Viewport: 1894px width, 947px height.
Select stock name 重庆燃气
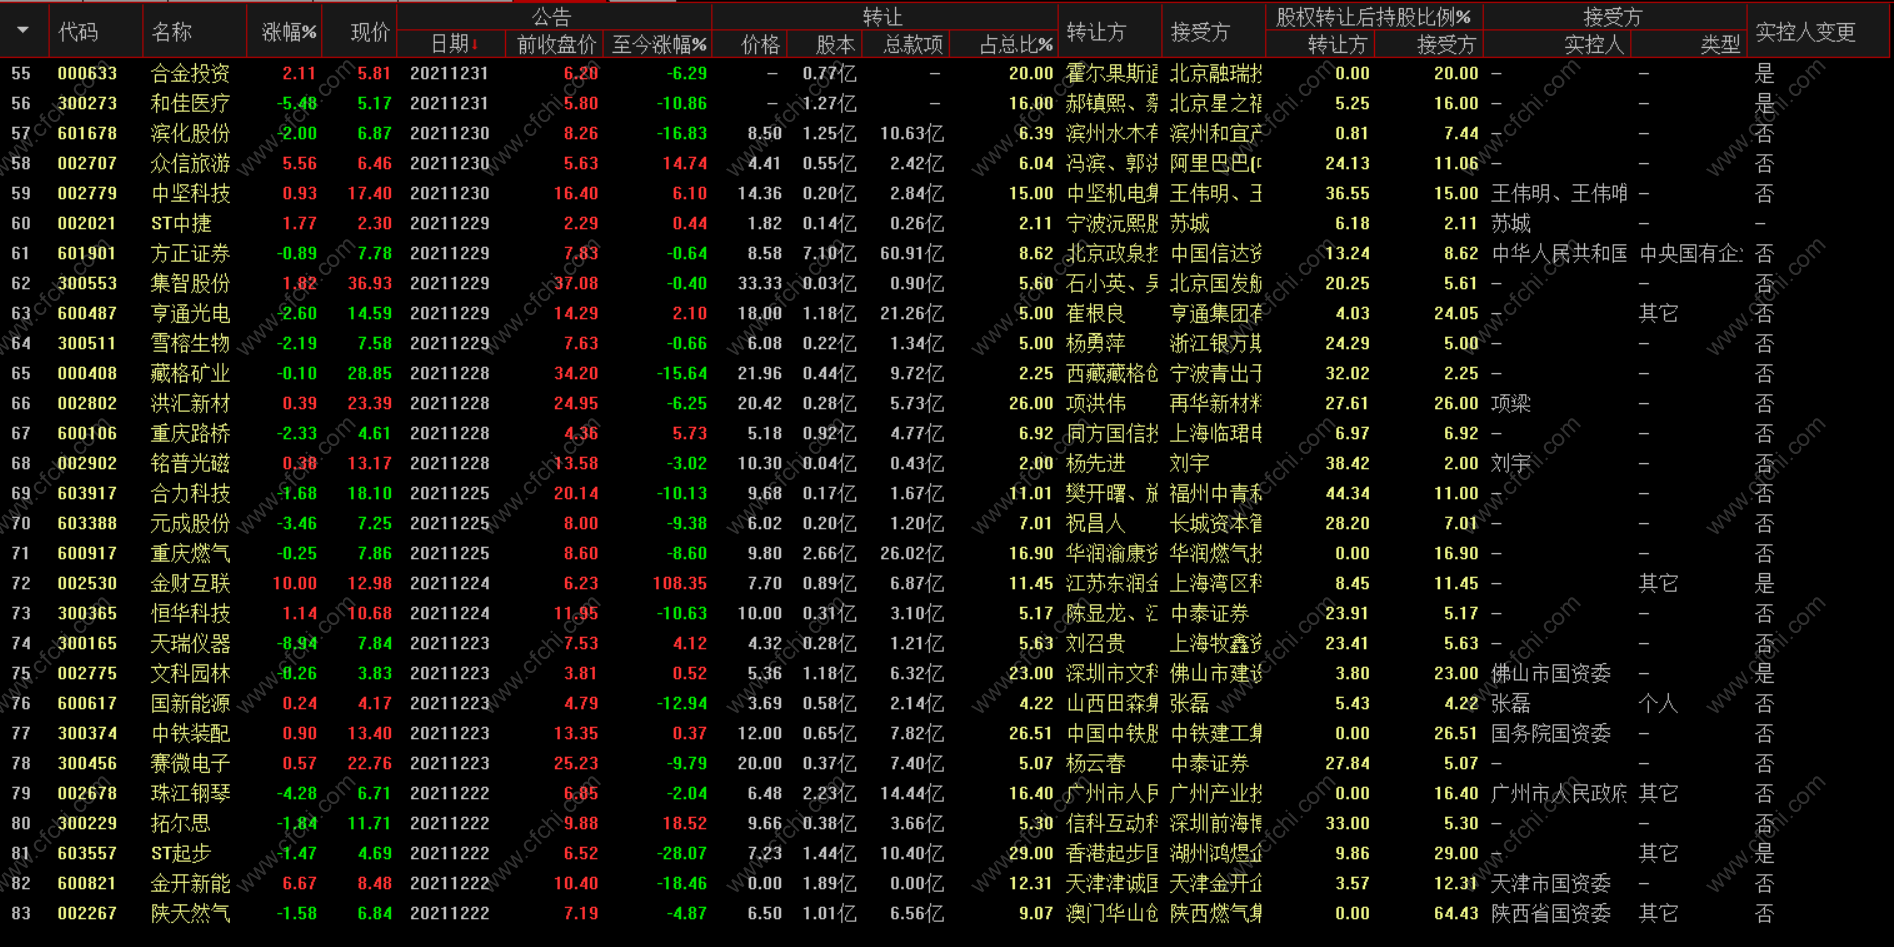pyautogui.click(x=190, y=553)
